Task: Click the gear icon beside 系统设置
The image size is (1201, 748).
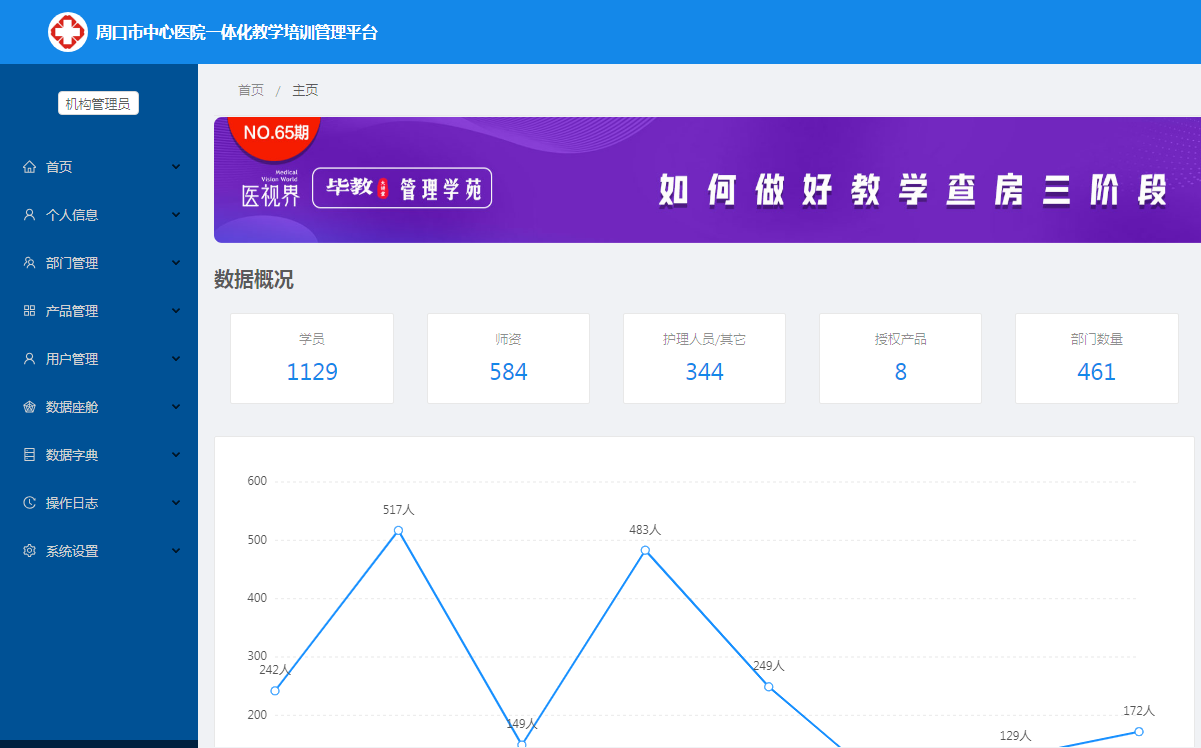Action: point(29,551)
